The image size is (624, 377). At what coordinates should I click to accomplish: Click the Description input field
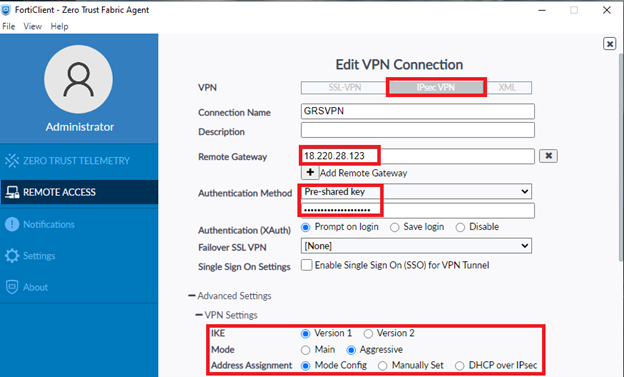417,130
